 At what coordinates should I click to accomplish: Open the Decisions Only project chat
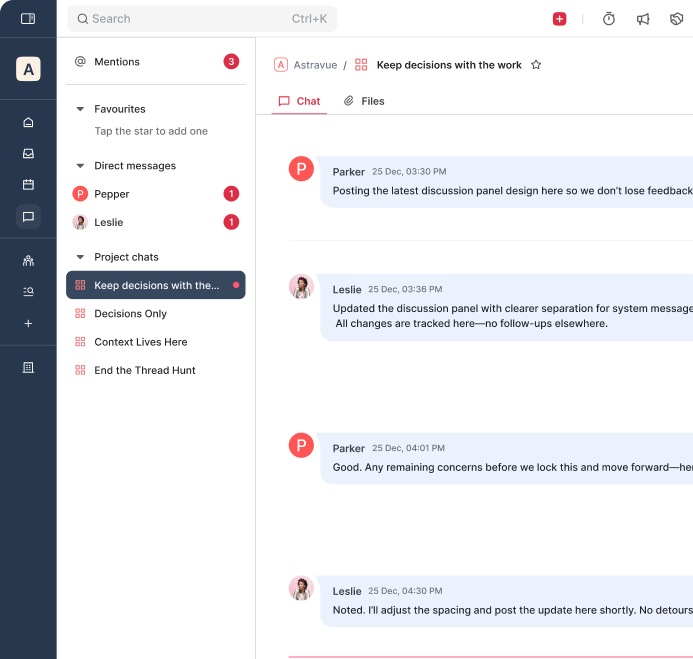point(130,314)
